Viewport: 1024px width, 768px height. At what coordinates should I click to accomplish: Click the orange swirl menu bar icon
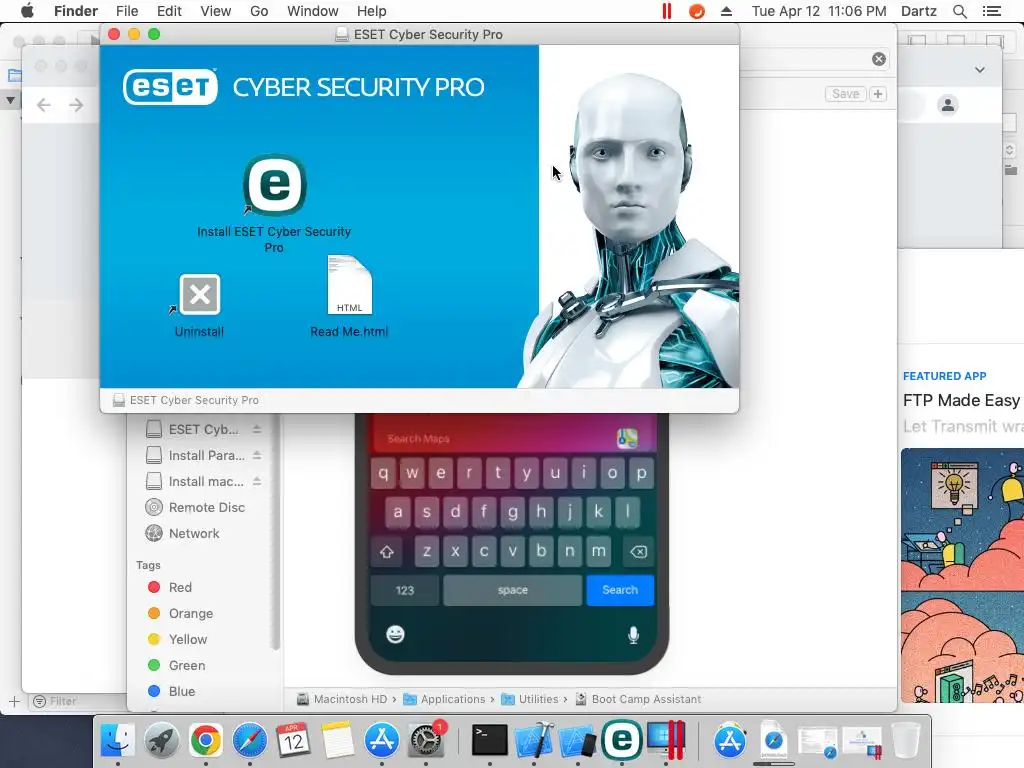point(697,11)
